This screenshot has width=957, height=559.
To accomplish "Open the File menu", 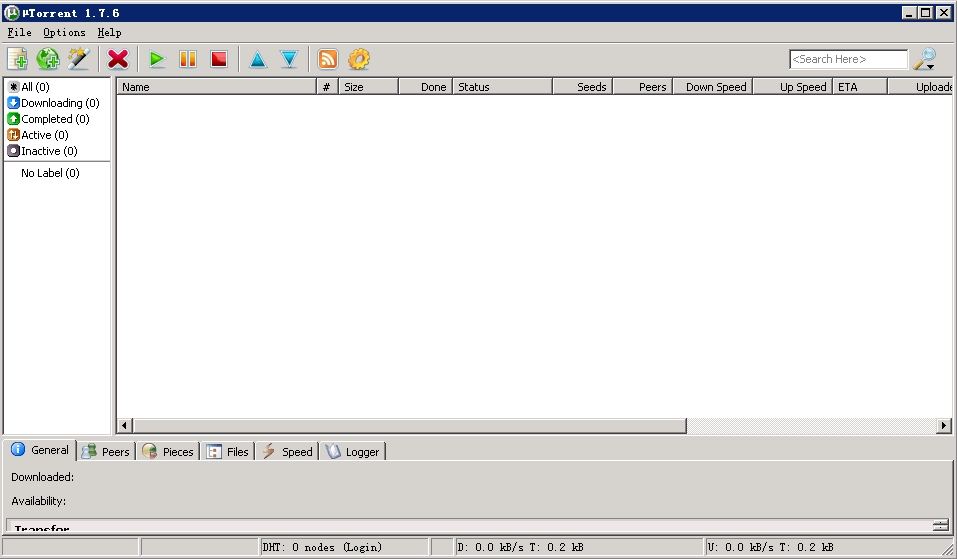I will [19, 32].
